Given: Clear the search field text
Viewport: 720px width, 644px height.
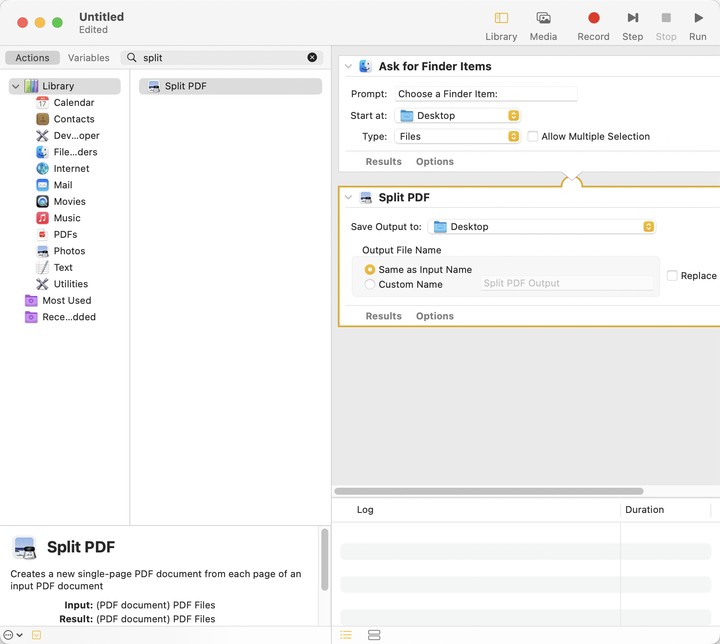Looking at the screenshot, I should click(x=312, y=58).
